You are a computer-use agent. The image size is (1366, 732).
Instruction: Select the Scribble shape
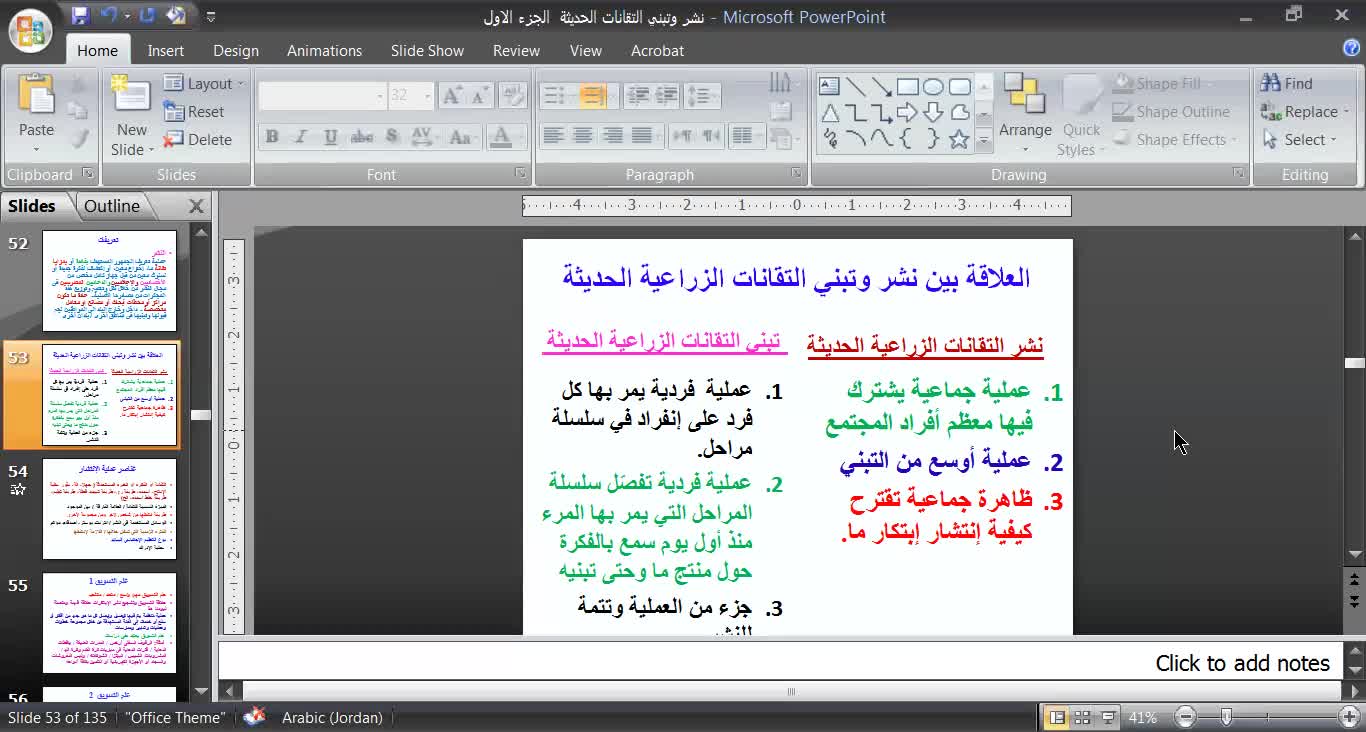click(x=829, y=139)
